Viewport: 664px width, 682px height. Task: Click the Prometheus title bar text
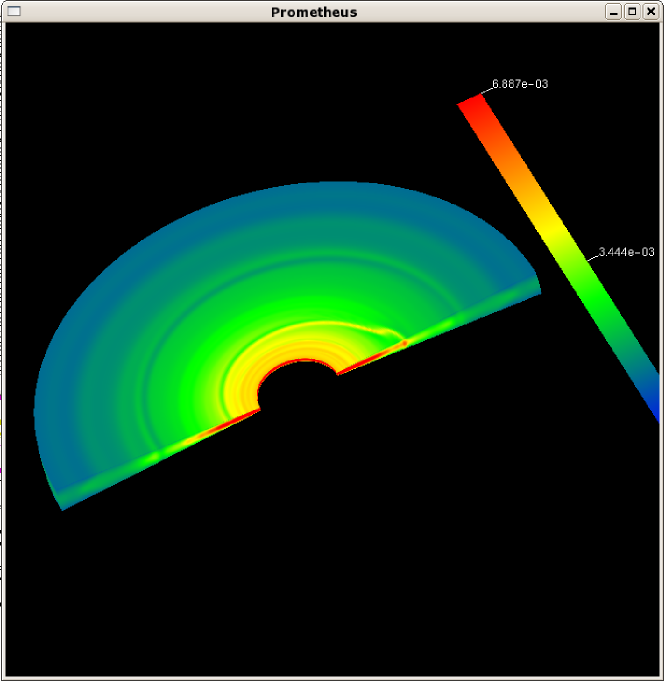(x=314, y=12)
